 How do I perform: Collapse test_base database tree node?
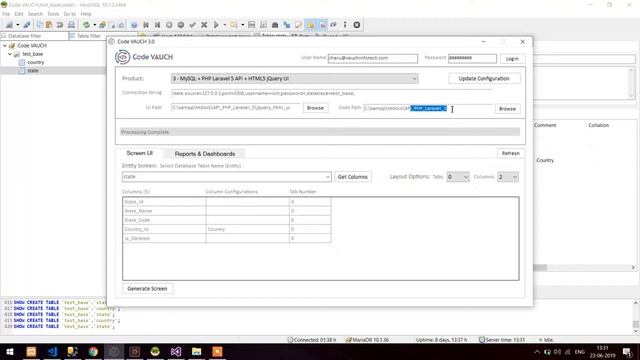[10, 54]
